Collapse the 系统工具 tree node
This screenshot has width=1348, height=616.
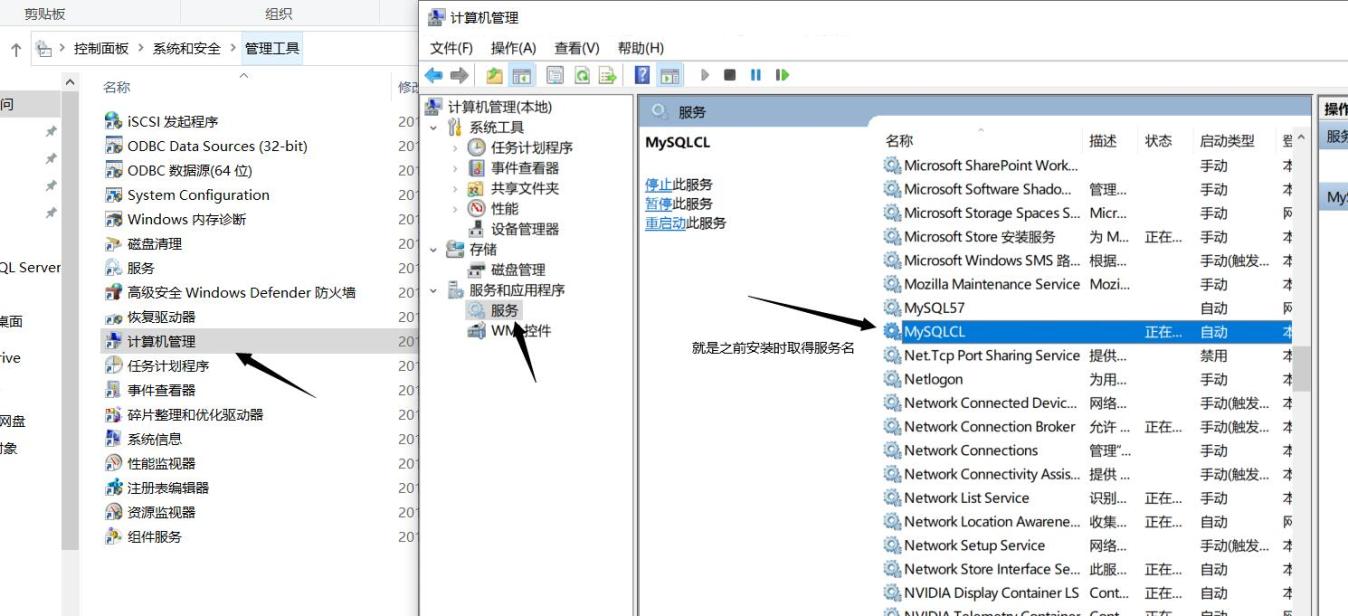point(434,127)
